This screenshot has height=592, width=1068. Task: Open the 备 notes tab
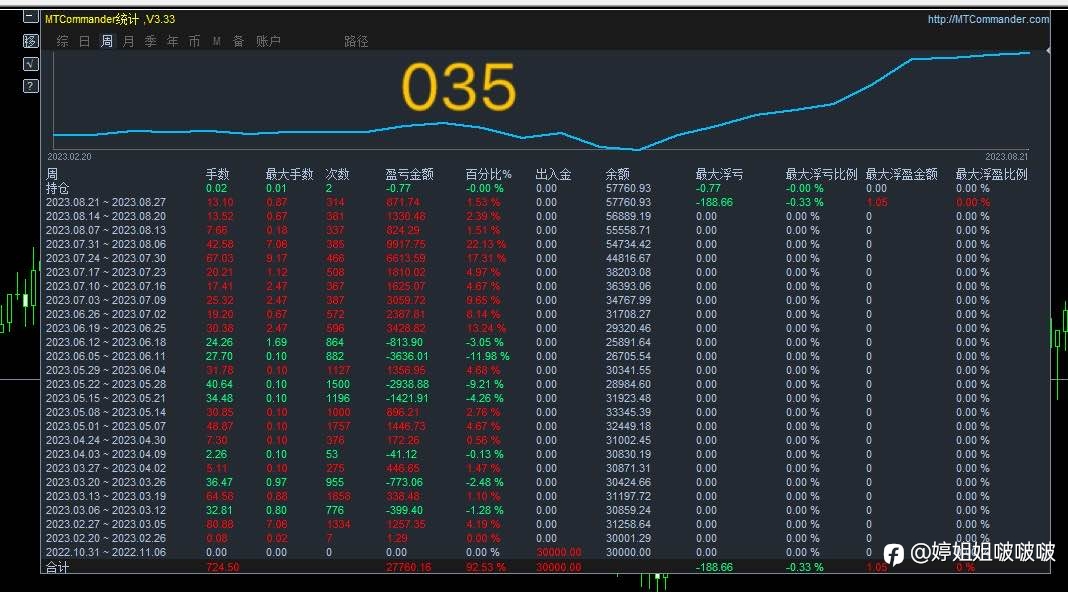pos(238,42)
